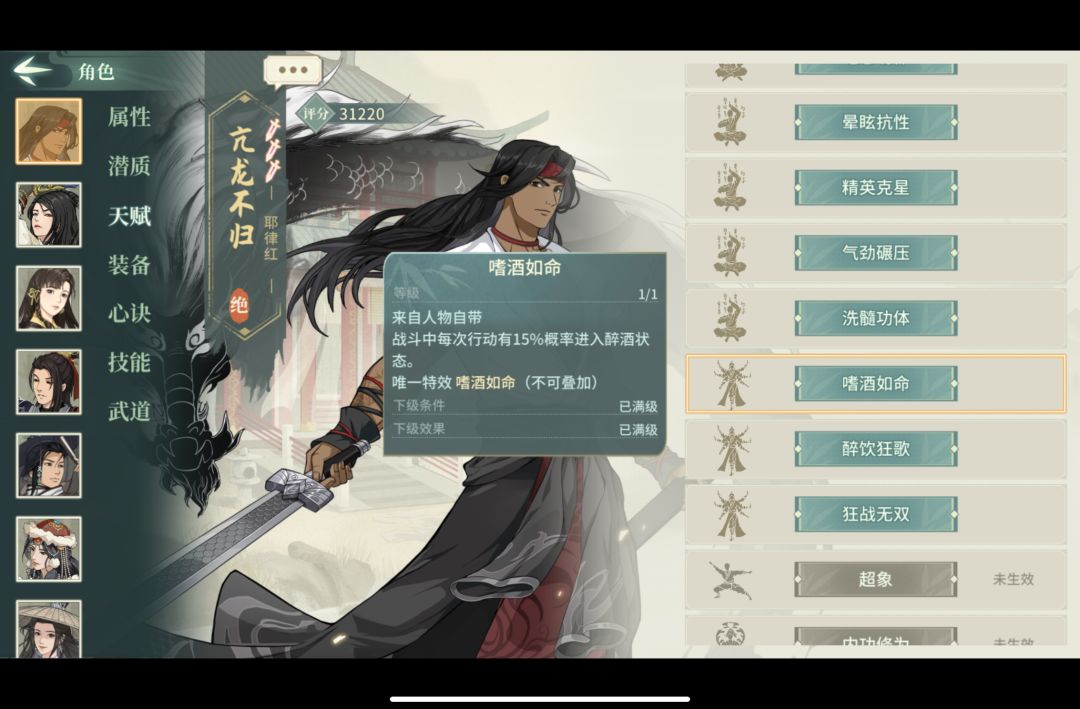Select the first character portrait with headband
The image size is (1080, 709).
click(49, 131)
